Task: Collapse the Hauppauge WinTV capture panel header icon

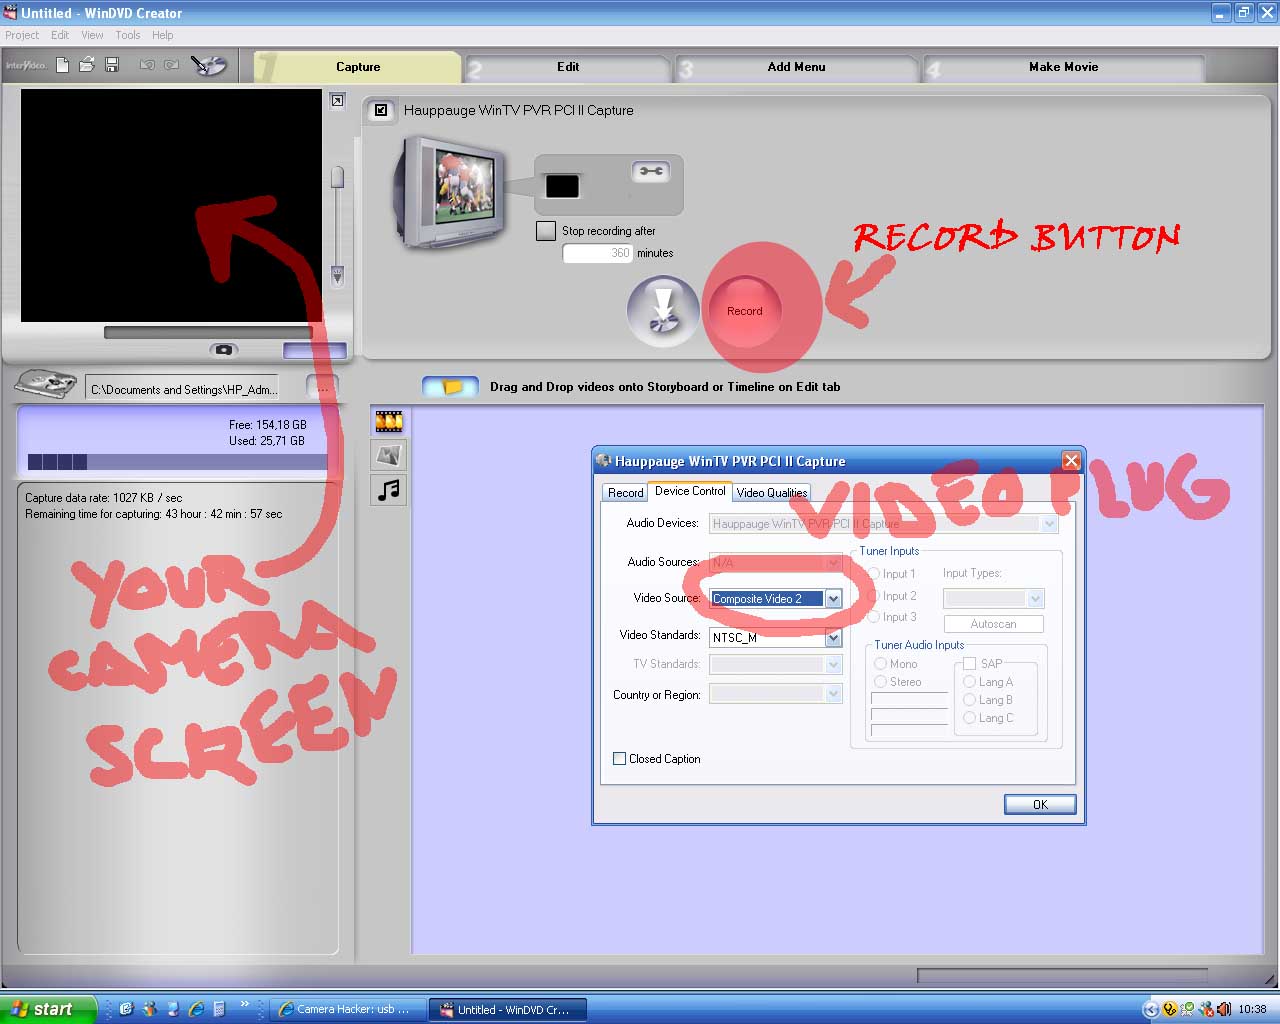Action: (381, 110)
